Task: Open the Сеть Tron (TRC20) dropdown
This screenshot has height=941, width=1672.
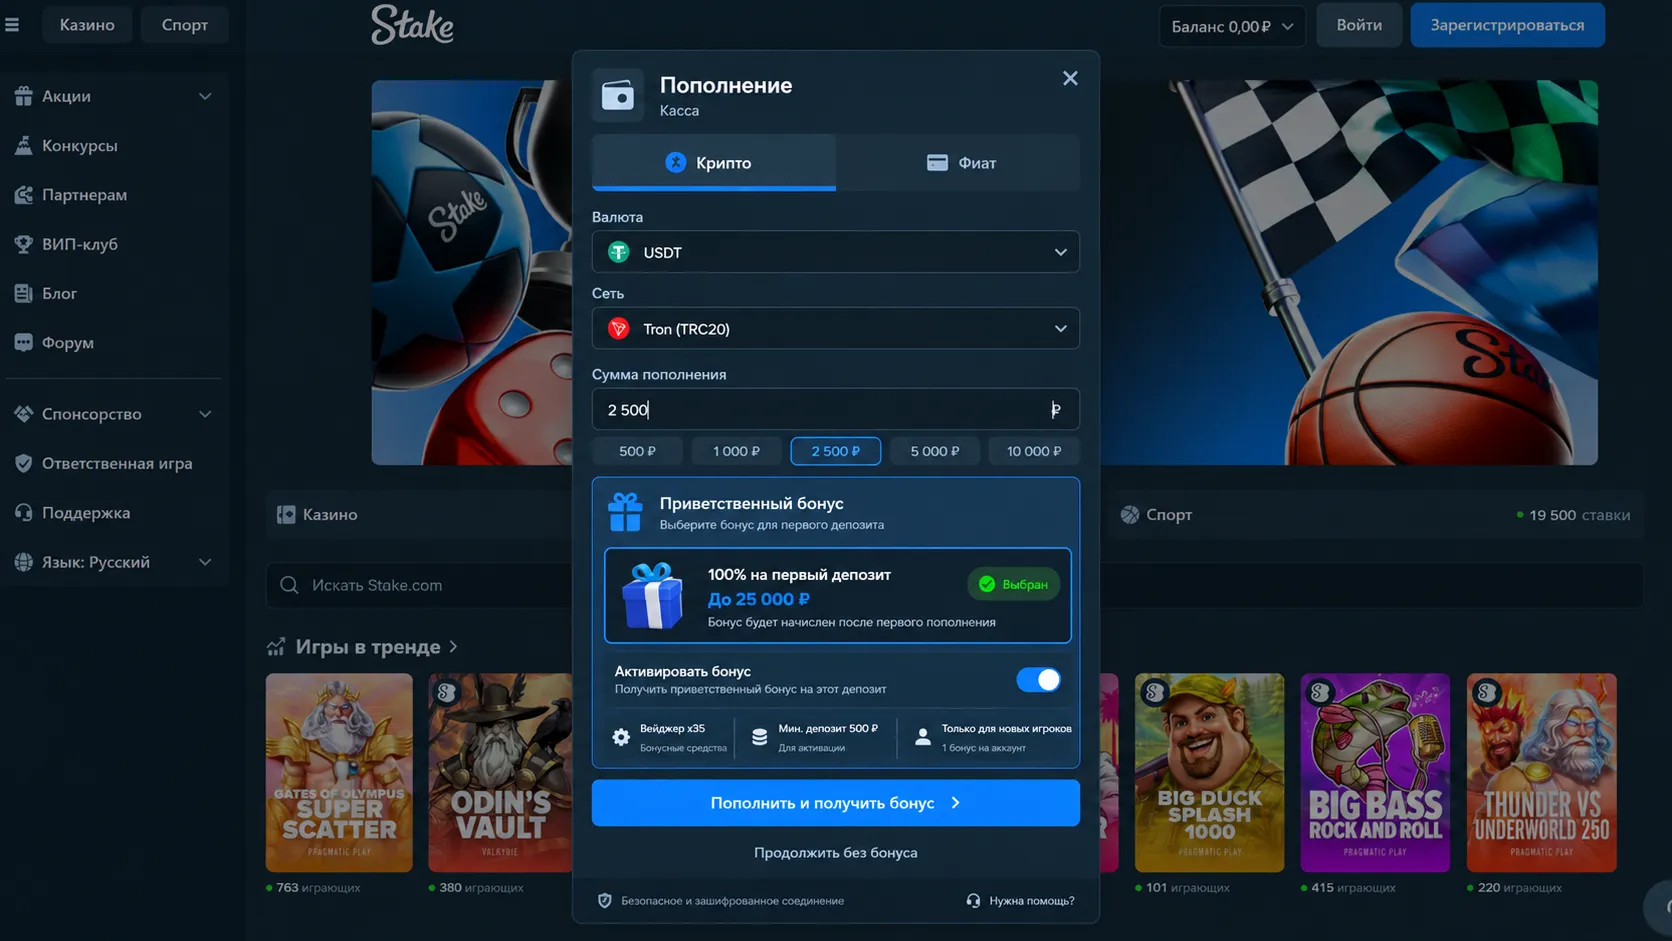Action: [x=836, y=329]
